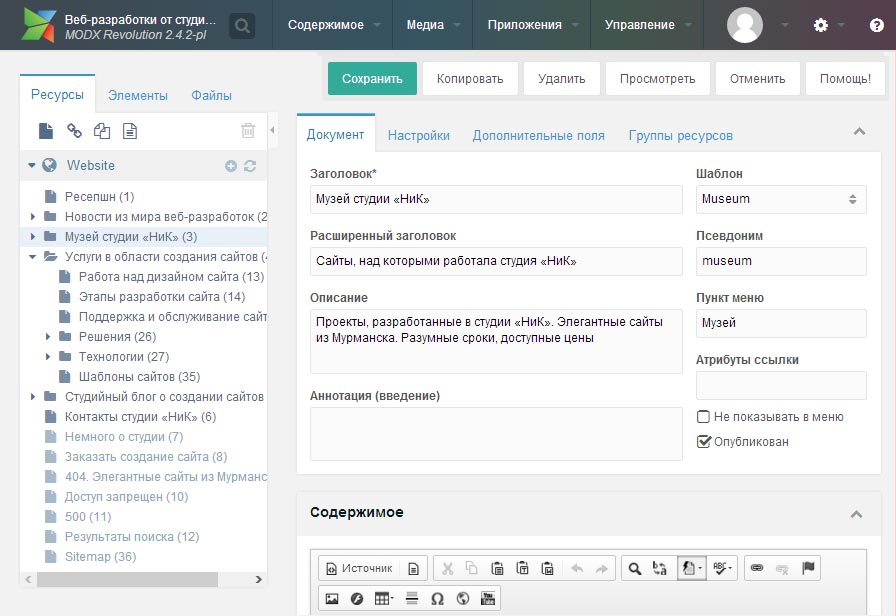Click the Помощь! button
Screen dimensions: 896x616
coord(845,79)
